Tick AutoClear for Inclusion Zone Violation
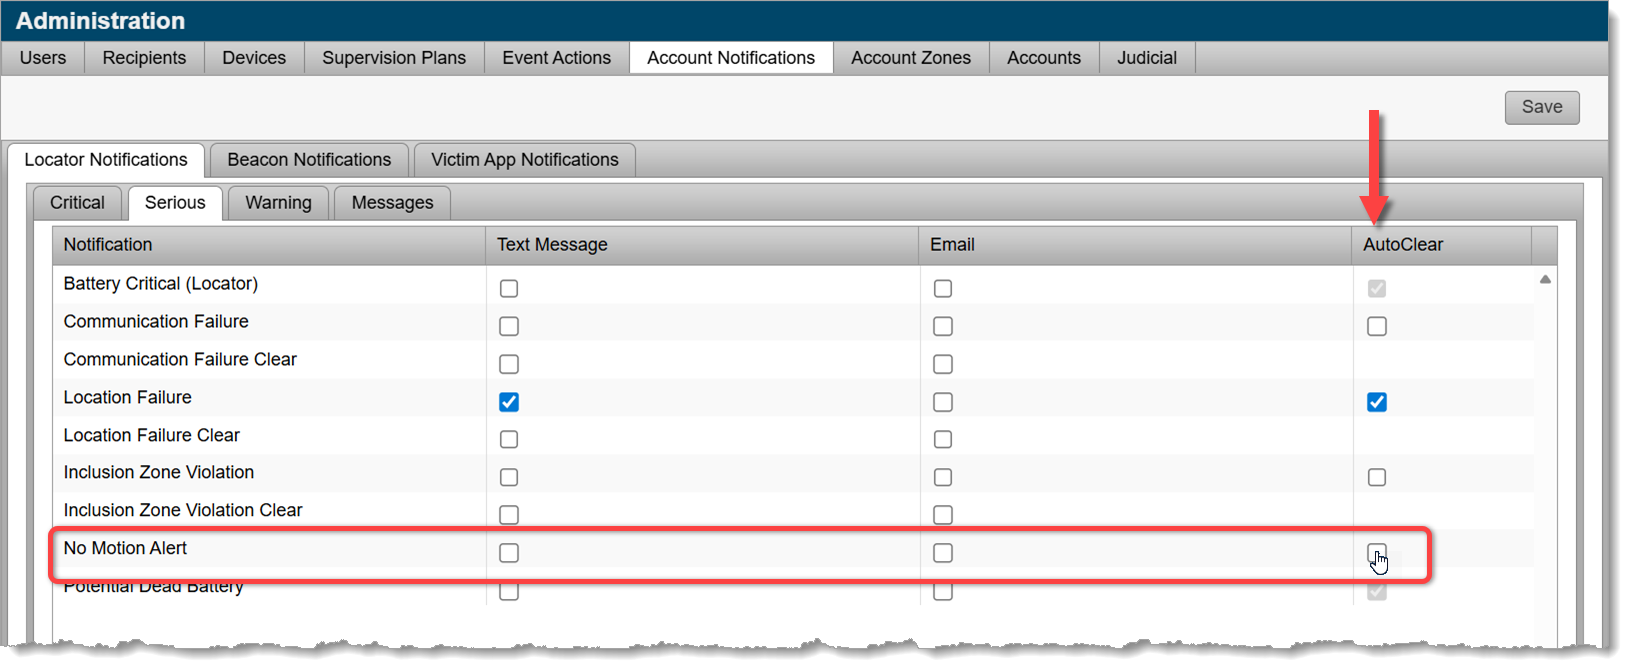The width and height of the screenshot is (1629, 669). point(1377,477)
